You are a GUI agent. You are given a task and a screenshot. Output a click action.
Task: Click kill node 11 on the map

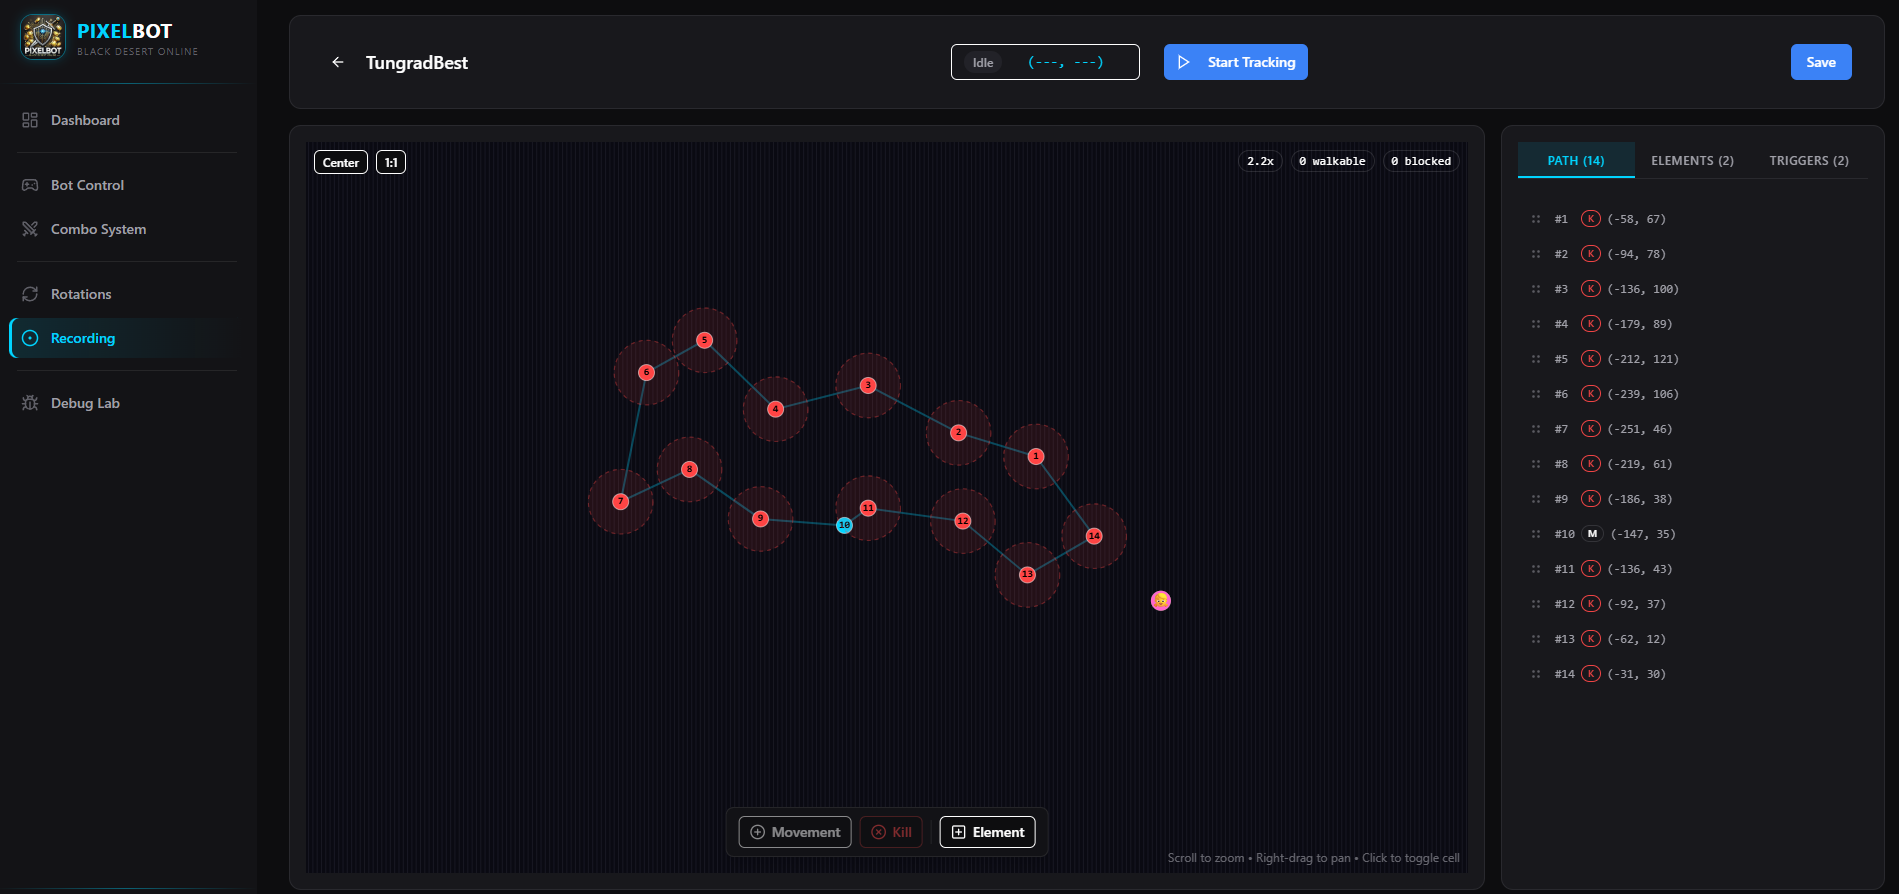point(868,508)
